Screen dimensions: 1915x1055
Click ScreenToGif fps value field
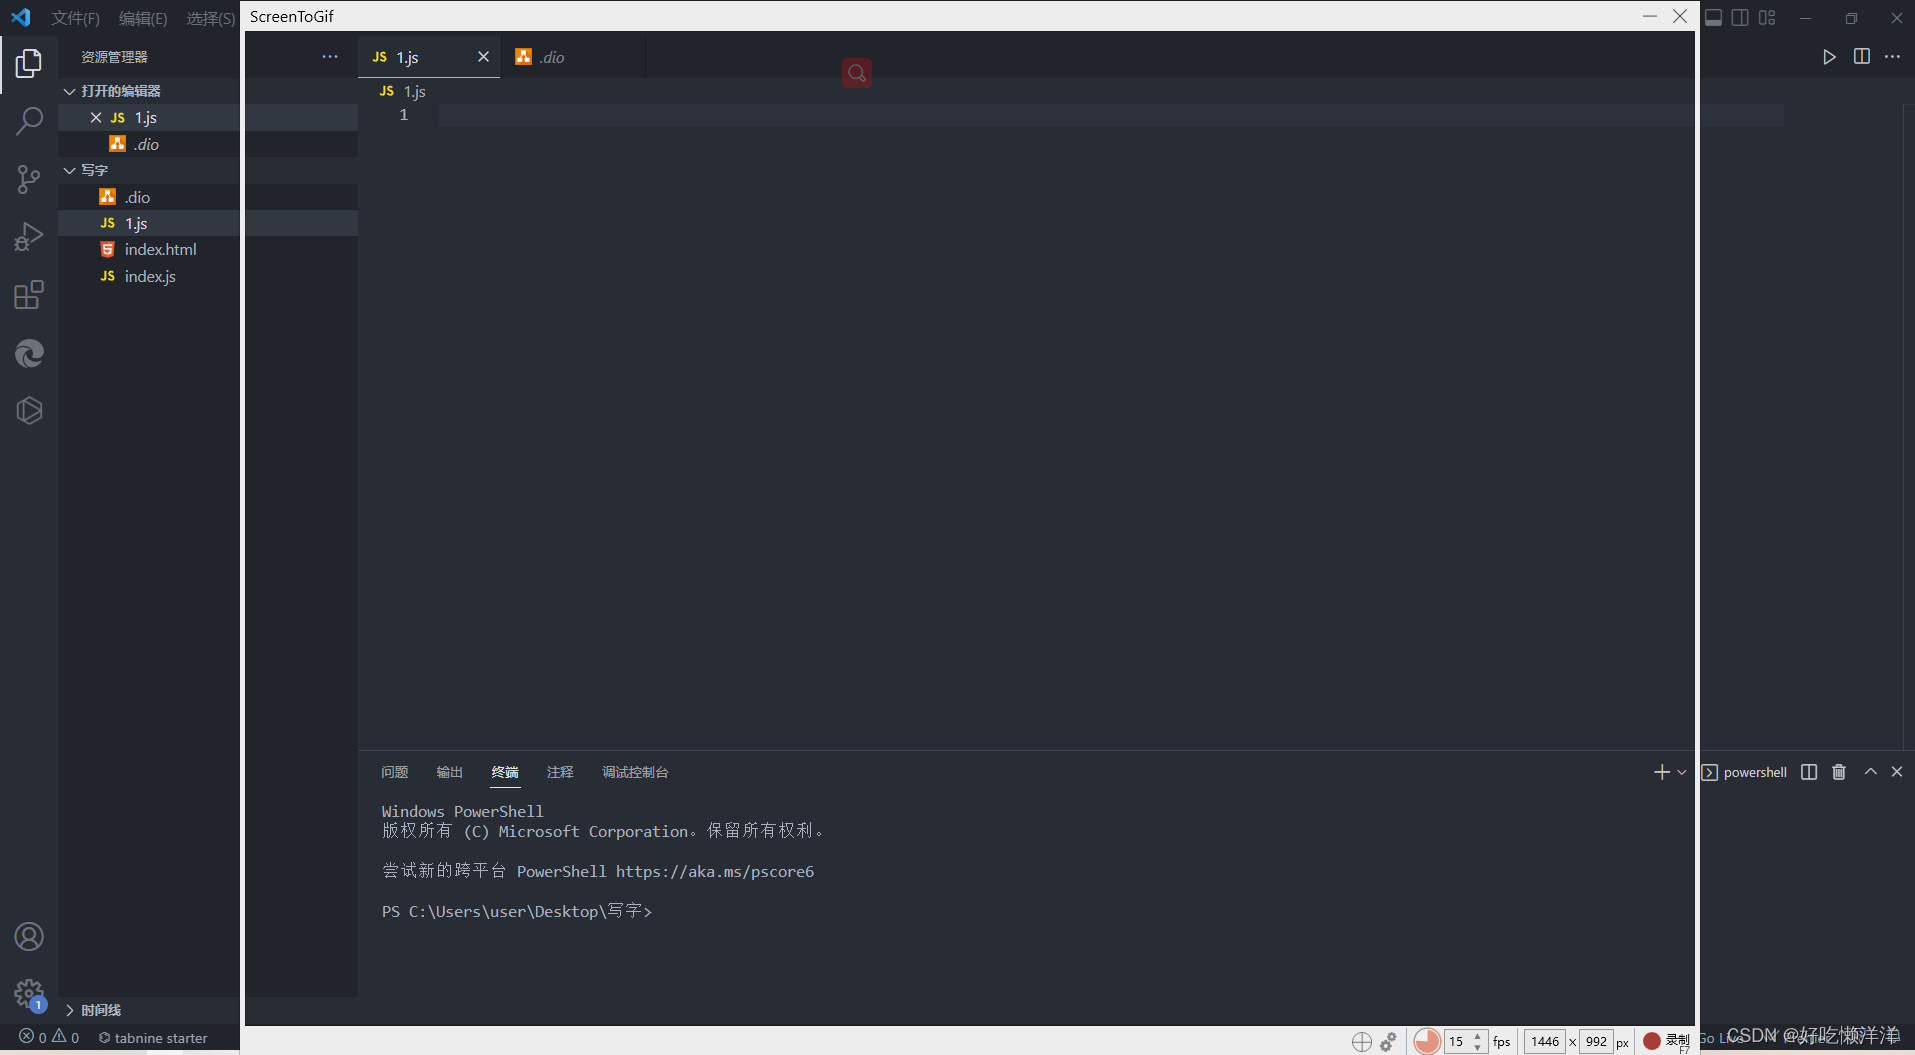tap(1458, 1041)
